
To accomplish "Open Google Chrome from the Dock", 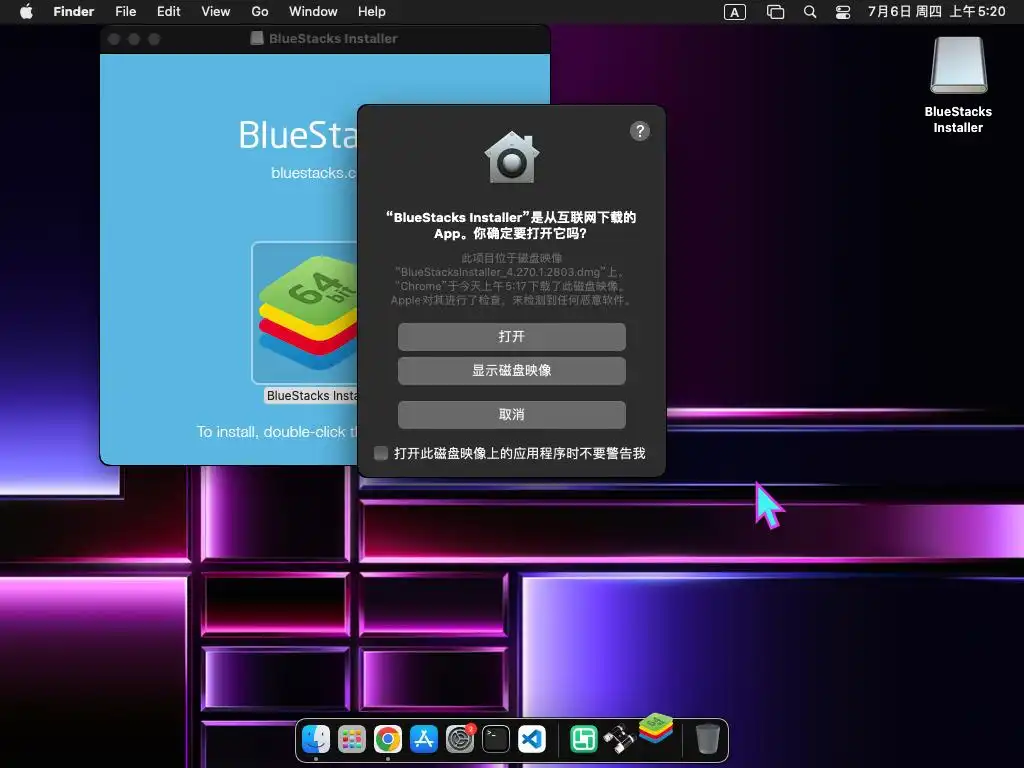I will [388, 739].
